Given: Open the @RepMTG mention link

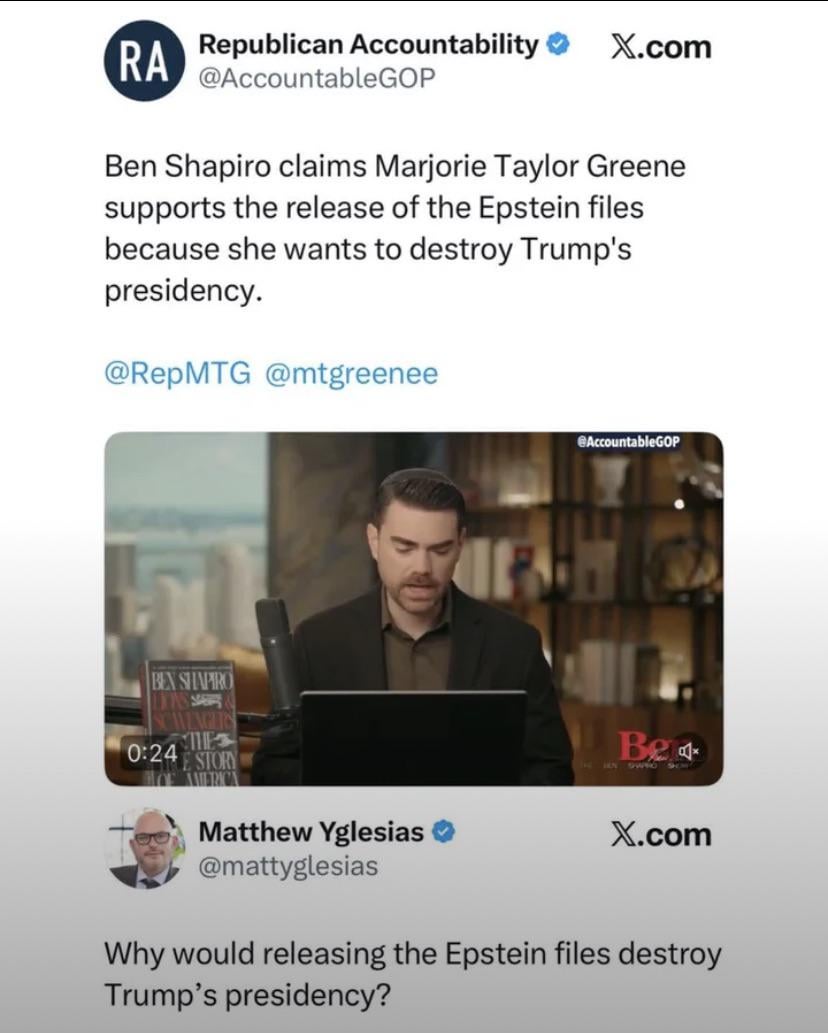Looking at the screenshot, I should coord(177,374).
